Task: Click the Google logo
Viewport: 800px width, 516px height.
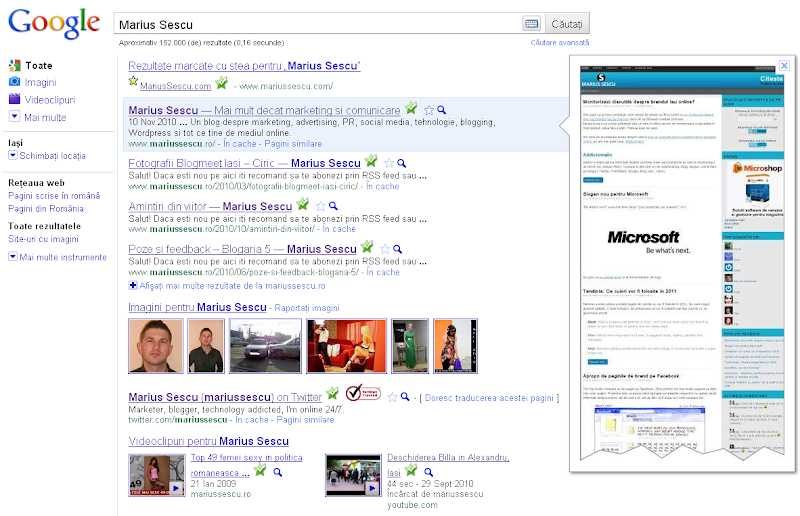Action: 54,23
